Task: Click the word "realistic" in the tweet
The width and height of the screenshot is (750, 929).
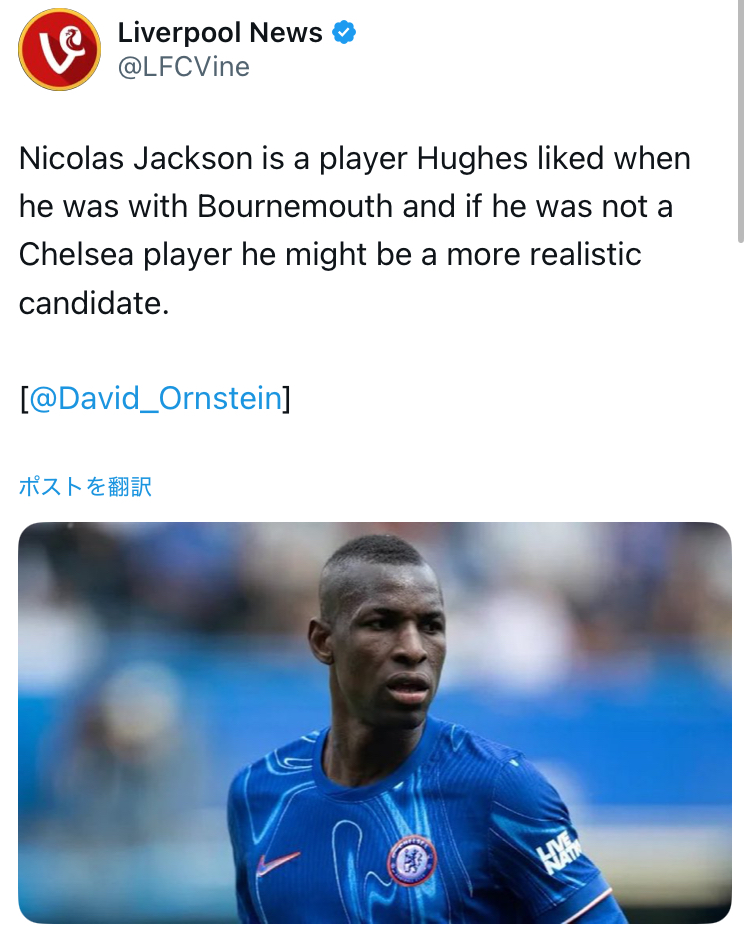Action: pos(584,254)
